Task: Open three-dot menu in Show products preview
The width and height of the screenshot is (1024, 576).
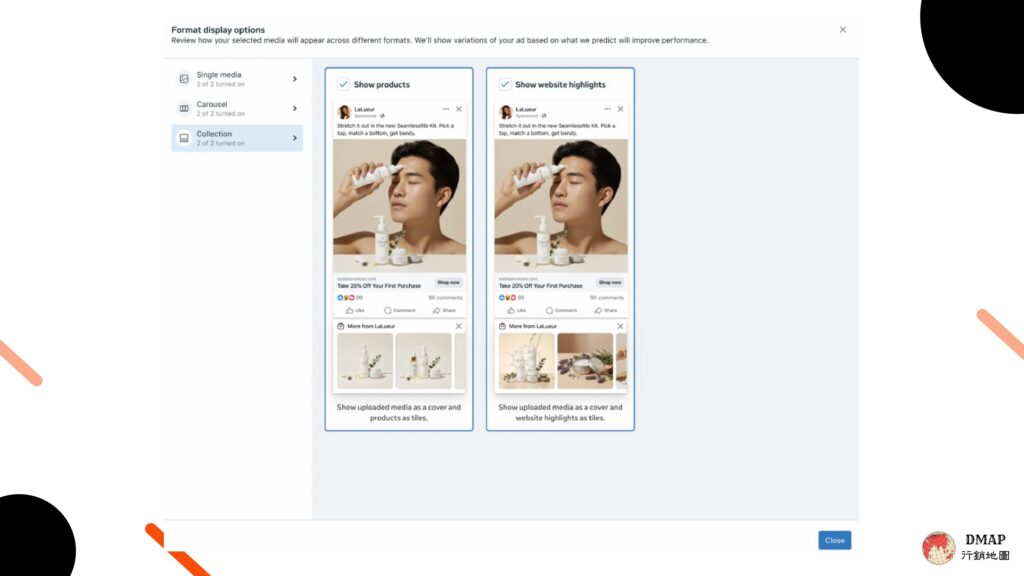Action: point(446,109)
